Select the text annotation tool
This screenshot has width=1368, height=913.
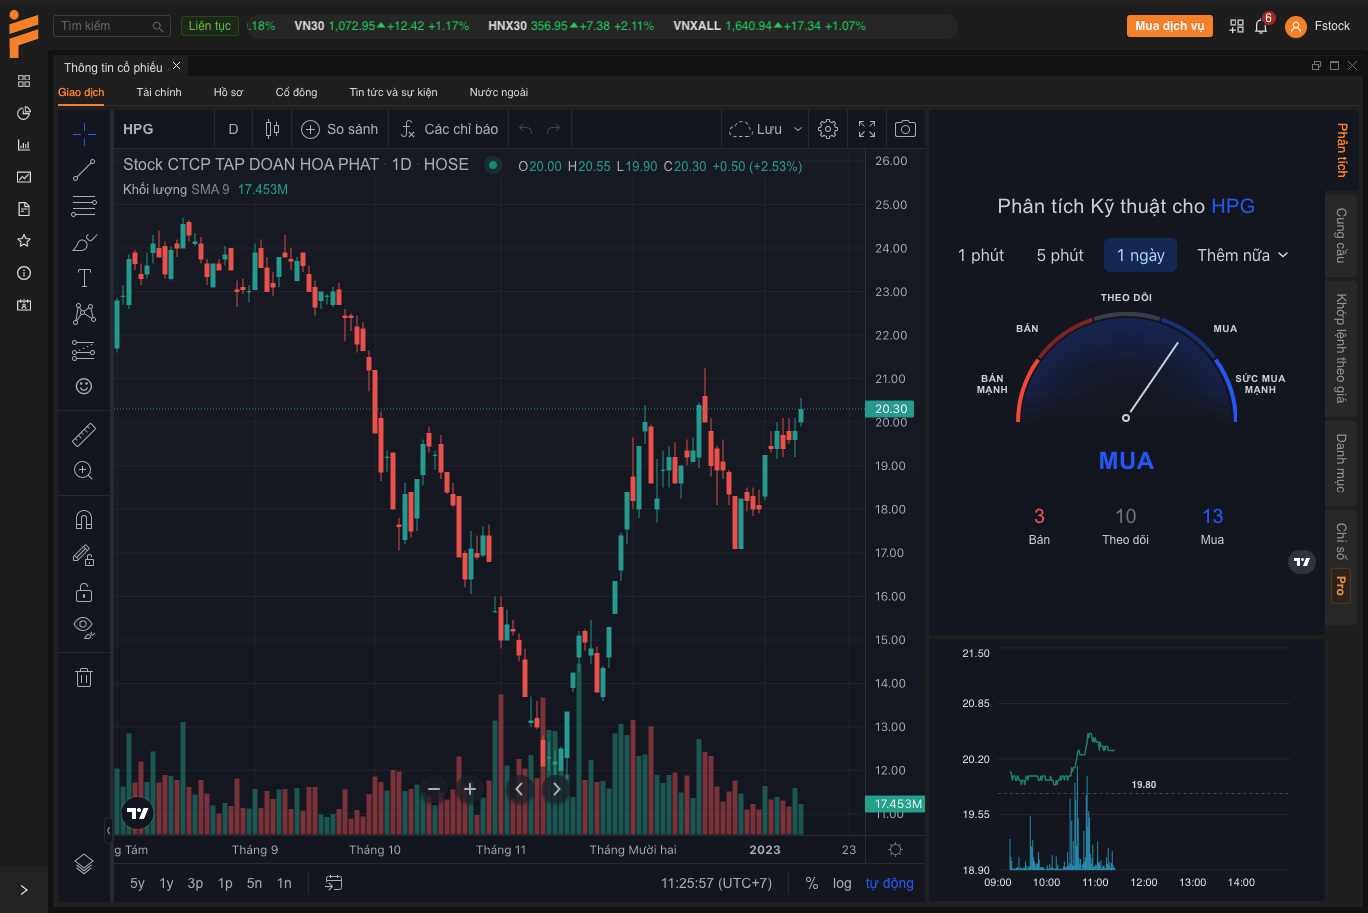click(84, 278)
